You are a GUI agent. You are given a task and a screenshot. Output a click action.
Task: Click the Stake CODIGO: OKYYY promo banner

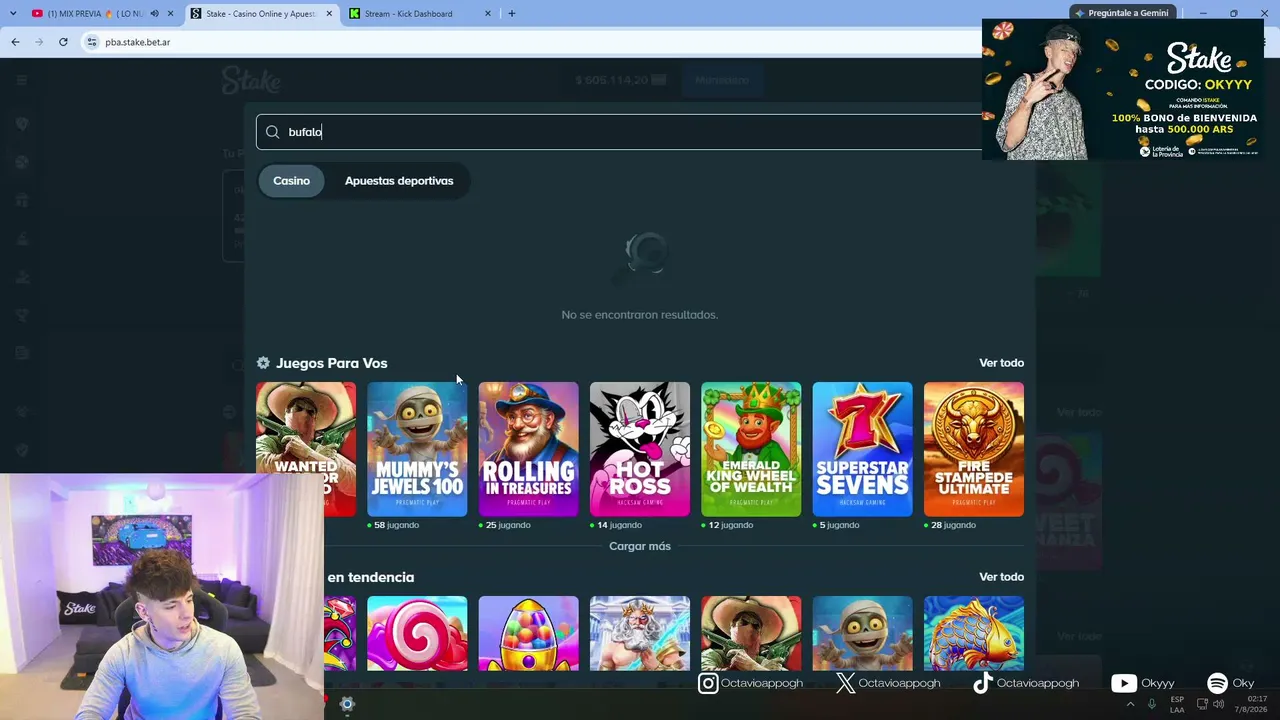pos(1123,89)
